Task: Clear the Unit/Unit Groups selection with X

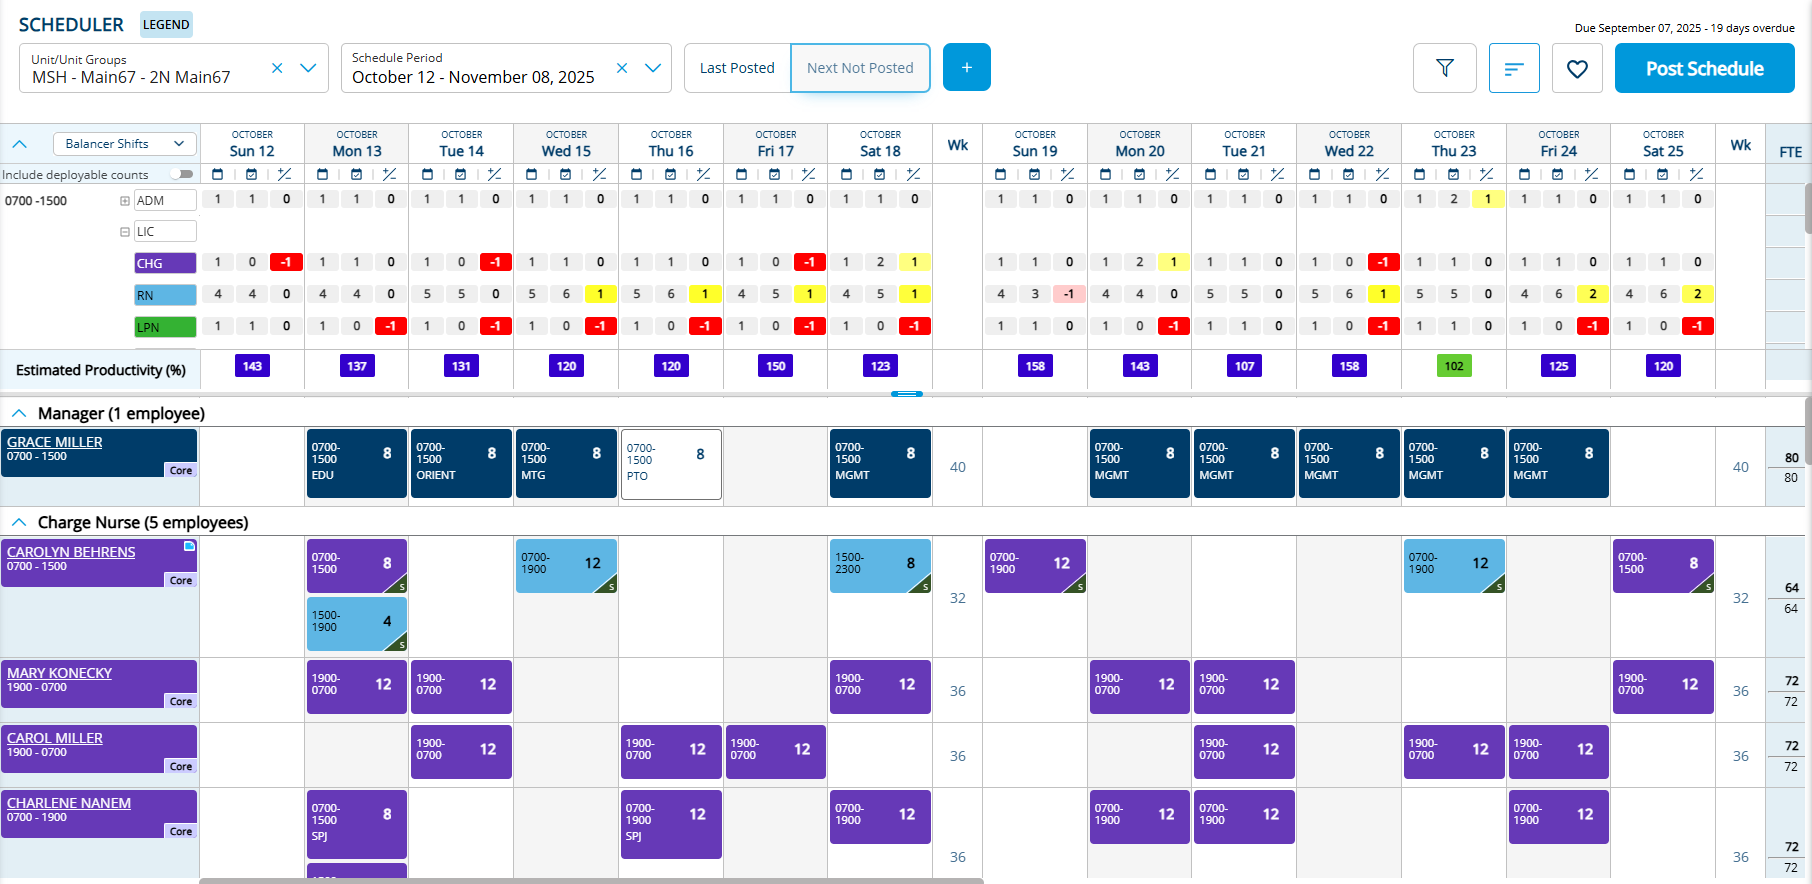Action: pos(277,68)
